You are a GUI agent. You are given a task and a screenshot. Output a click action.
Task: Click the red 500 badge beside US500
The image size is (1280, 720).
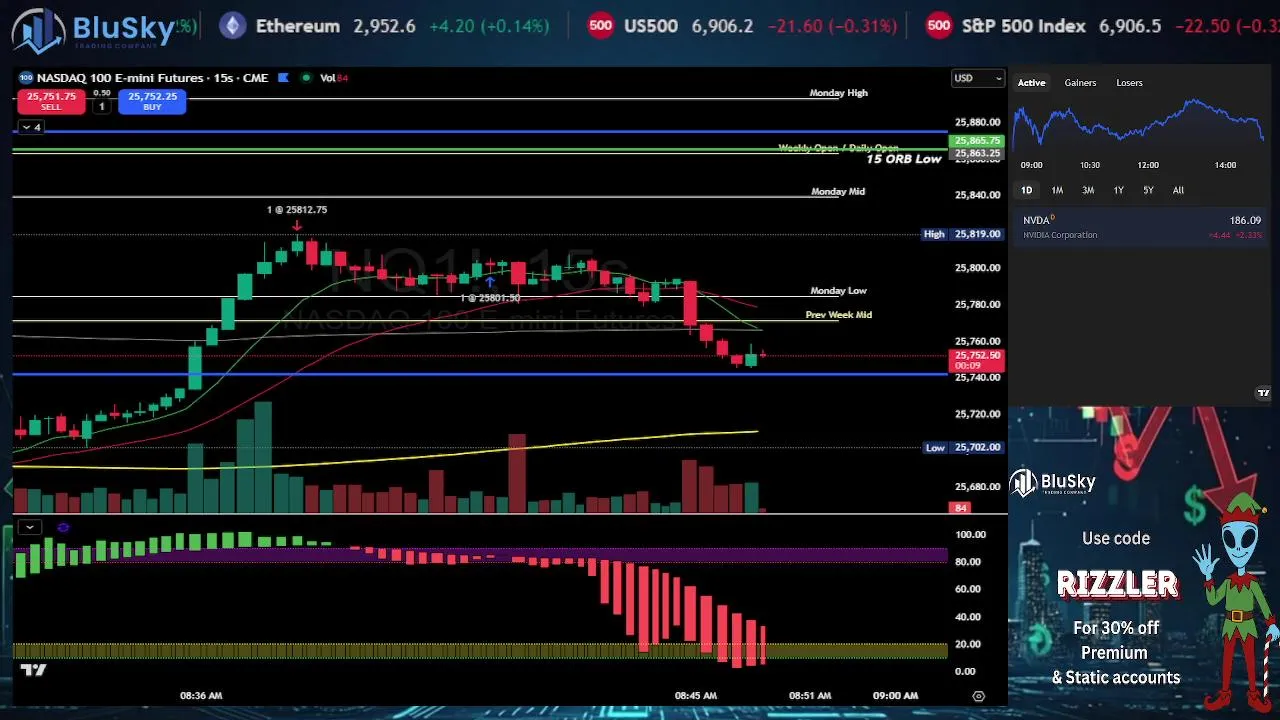click(600, 26)
